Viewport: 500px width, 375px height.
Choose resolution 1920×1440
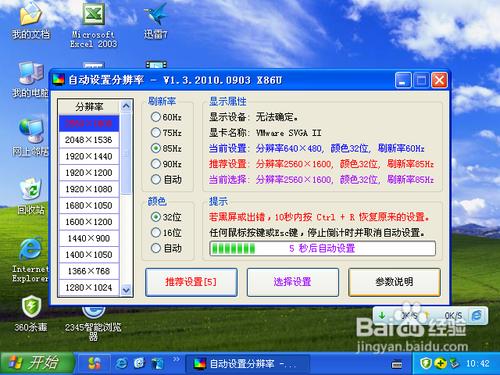click(x=89, y=156)
